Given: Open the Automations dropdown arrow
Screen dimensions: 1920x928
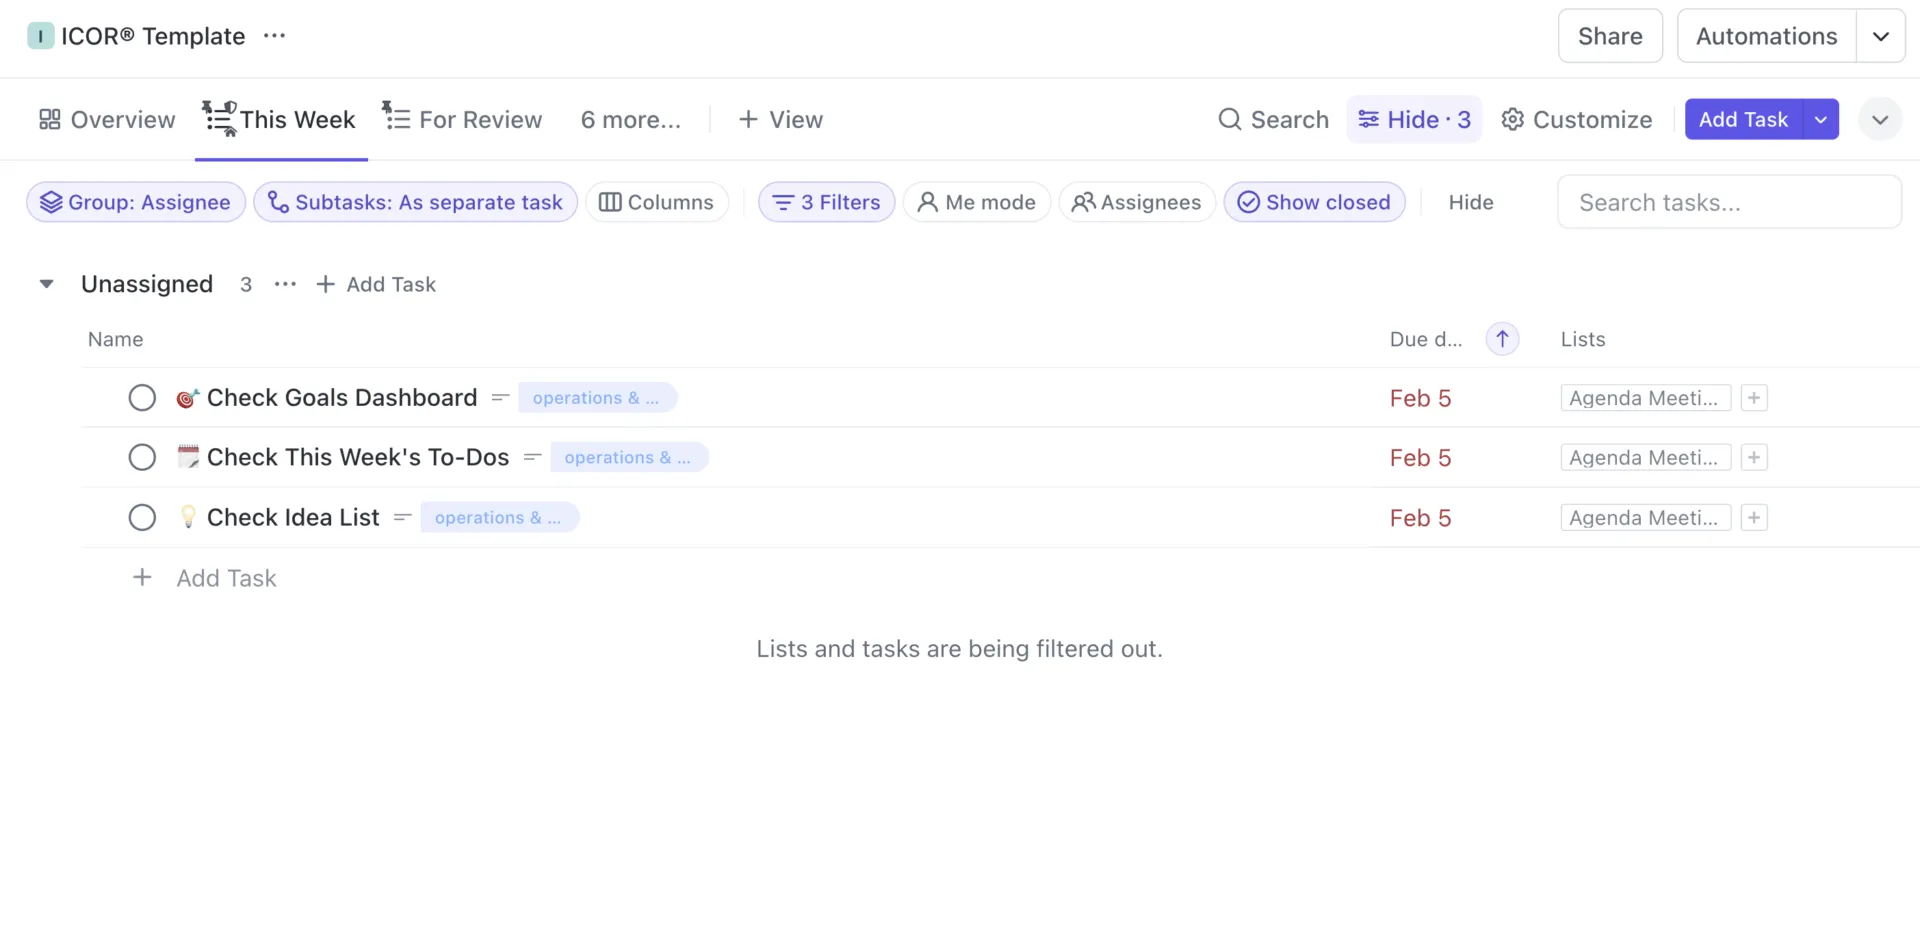Looking at the screenshot, I should point(1881,36).
